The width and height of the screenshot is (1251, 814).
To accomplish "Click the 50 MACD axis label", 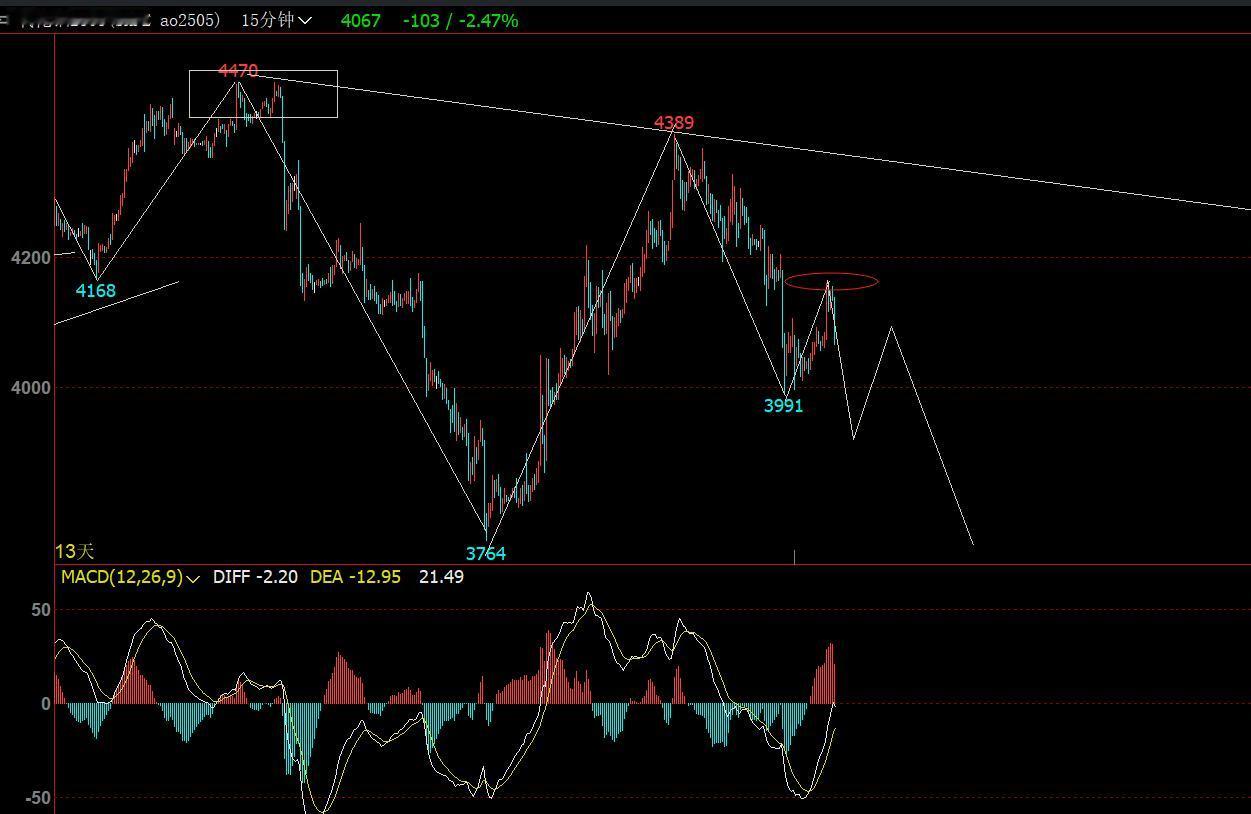I will pos(41,610).
